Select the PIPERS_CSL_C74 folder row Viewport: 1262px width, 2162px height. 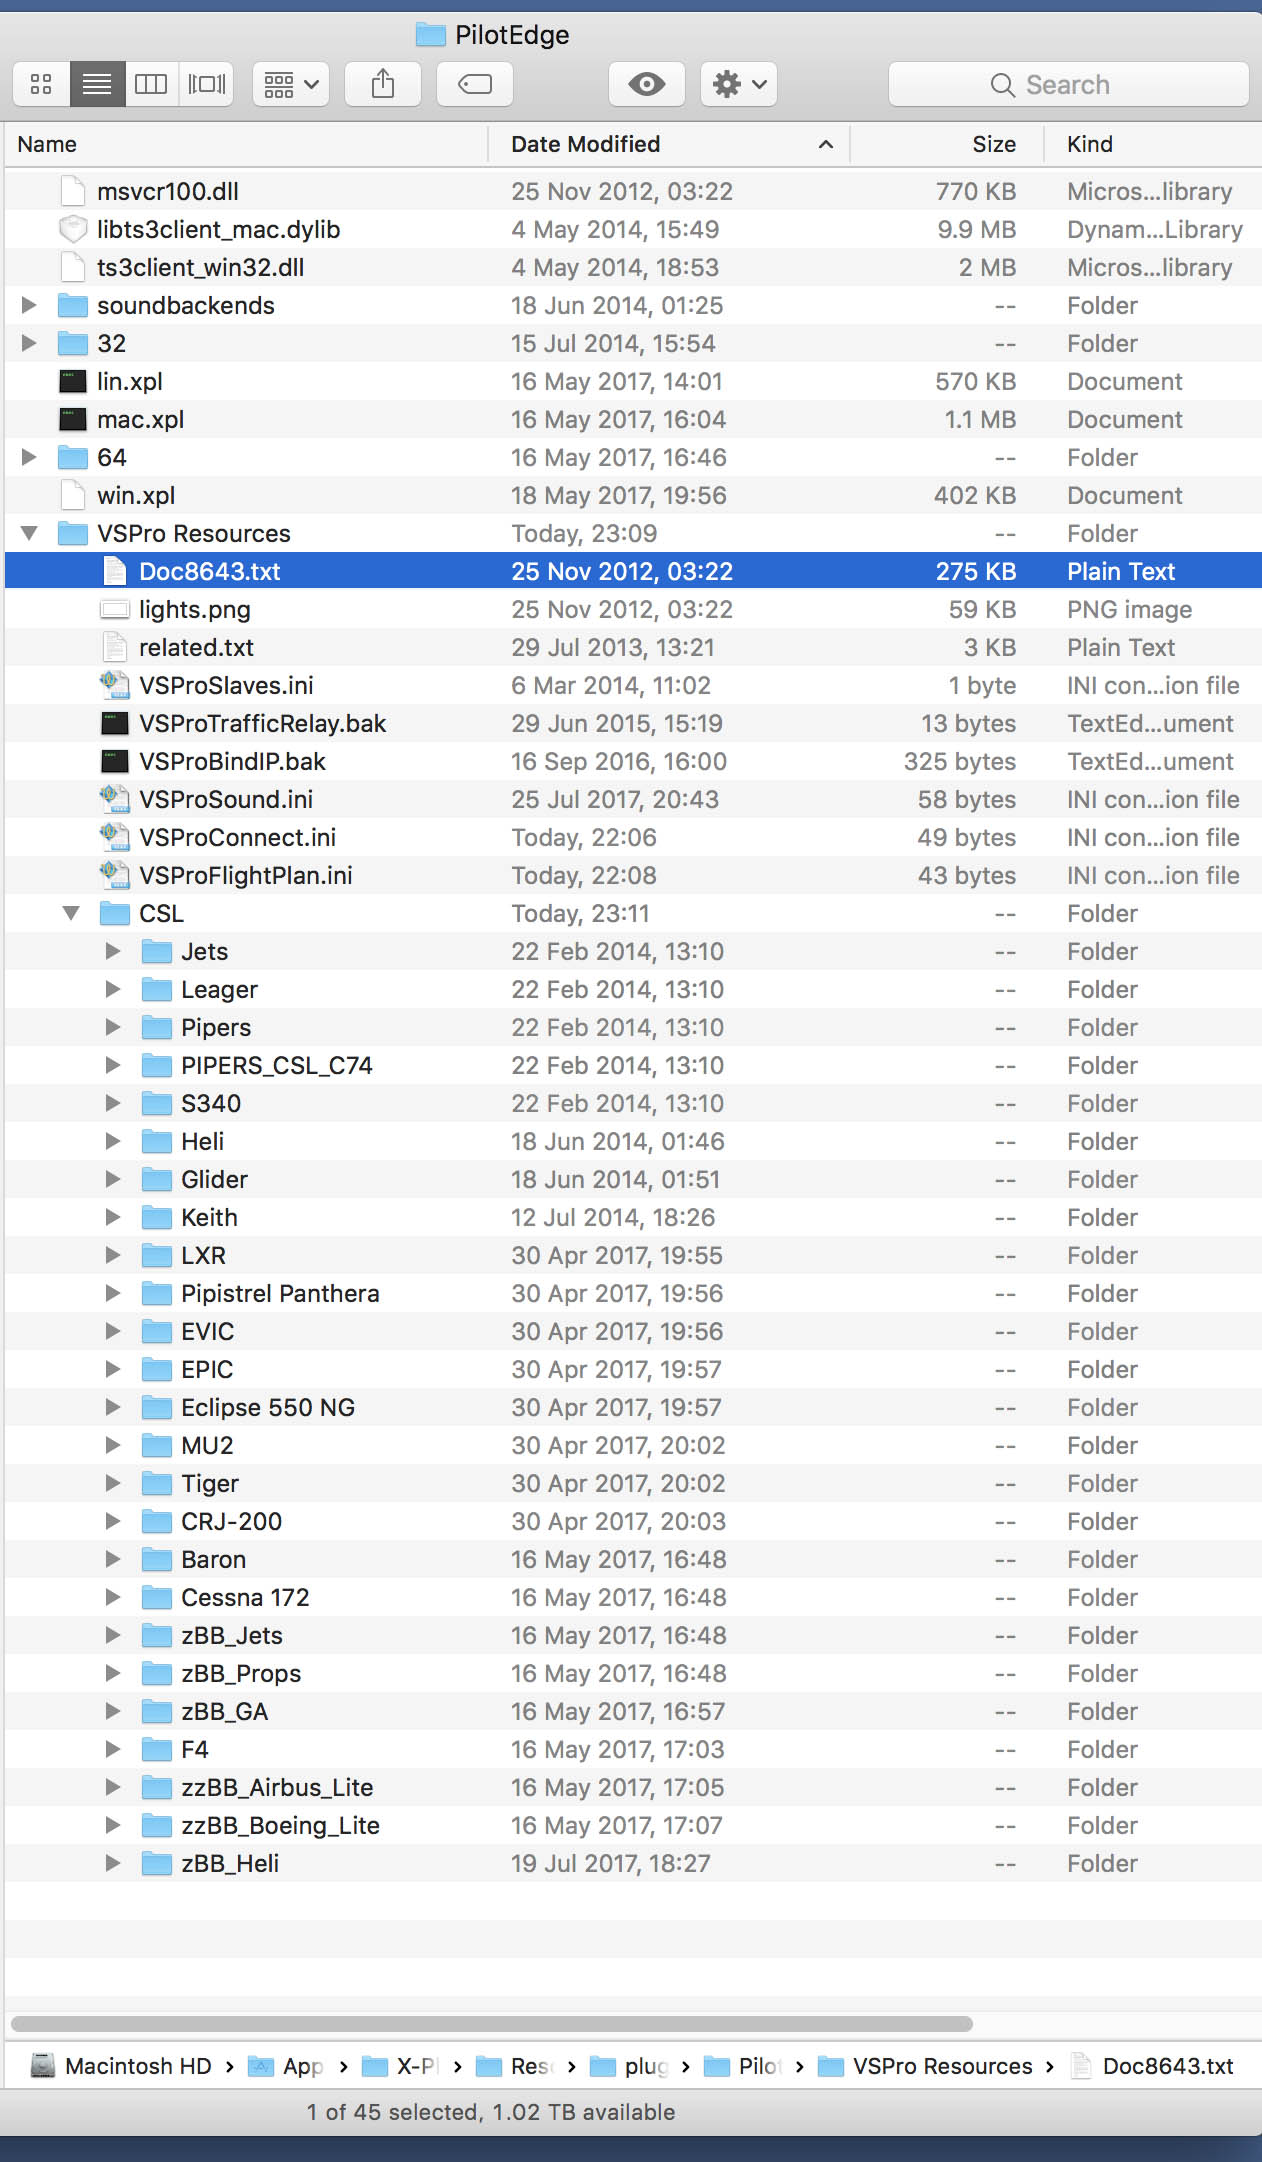point(633,1065)
